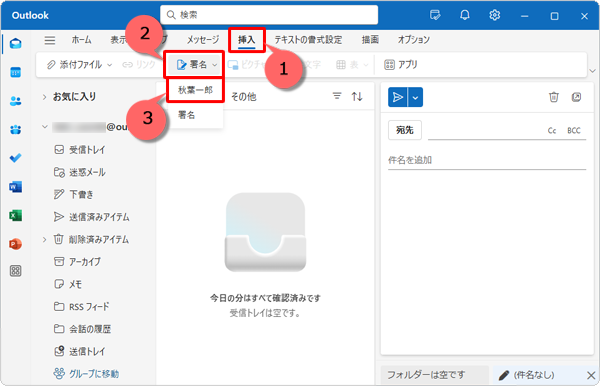
Task: Open the settings gear
Action: tap(494, 15)
